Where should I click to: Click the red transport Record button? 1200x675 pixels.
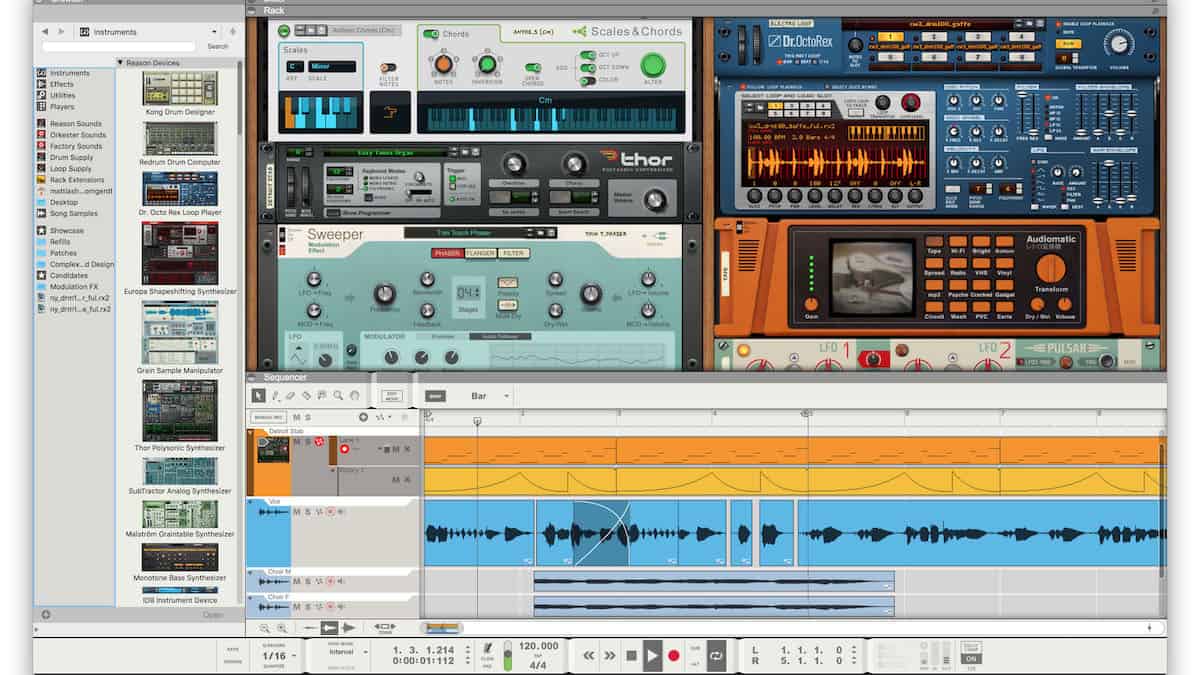pos(673,656)
